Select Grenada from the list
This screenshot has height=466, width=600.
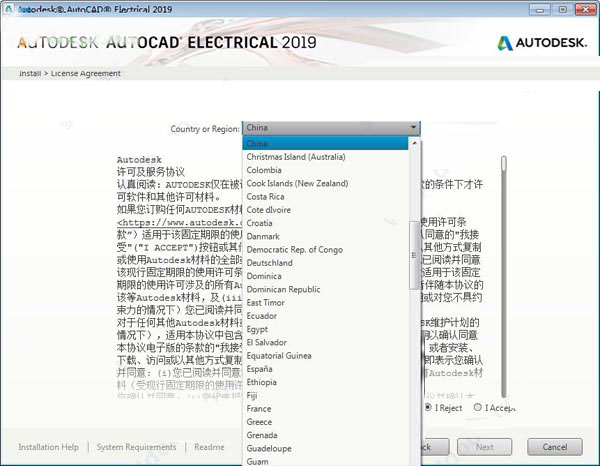[326, 435]
